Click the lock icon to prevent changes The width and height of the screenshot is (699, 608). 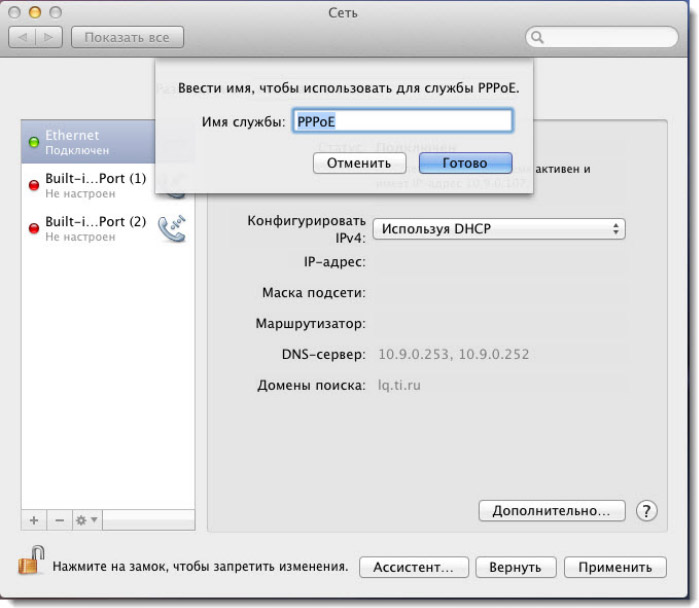pyautogui.click(x=31, y=560)
